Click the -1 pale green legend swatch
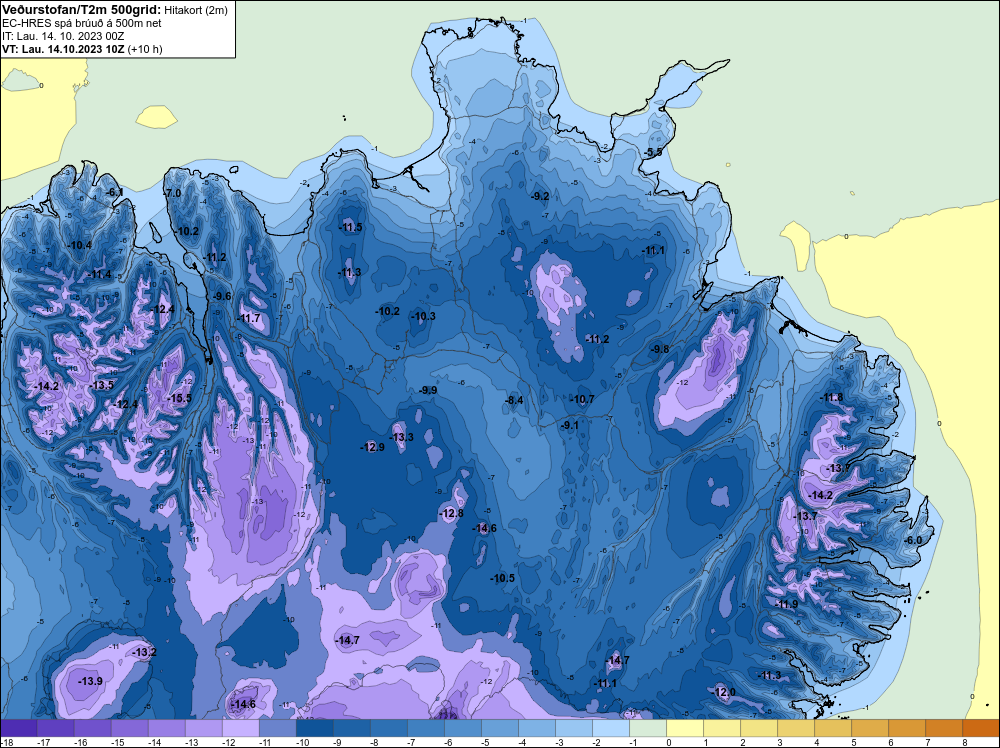The image size is (1000, 748). pyautogui.click(x=648, y=728)
